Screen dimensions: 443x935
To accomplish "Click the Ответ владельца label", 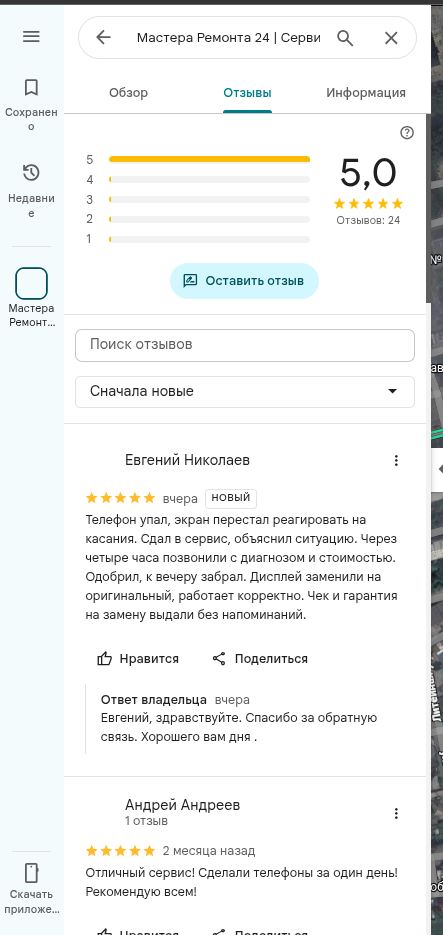I will click(x=154, y=699).
